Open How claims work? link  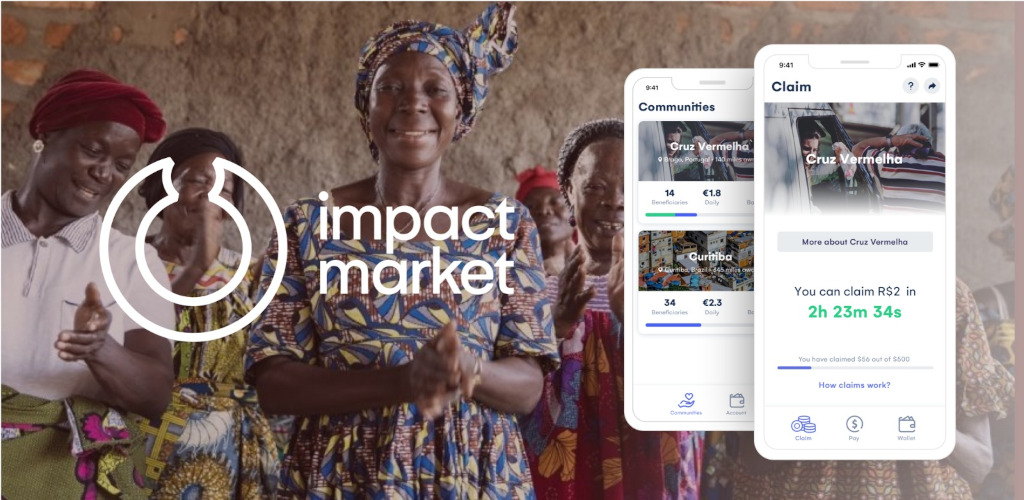[854, 385]
